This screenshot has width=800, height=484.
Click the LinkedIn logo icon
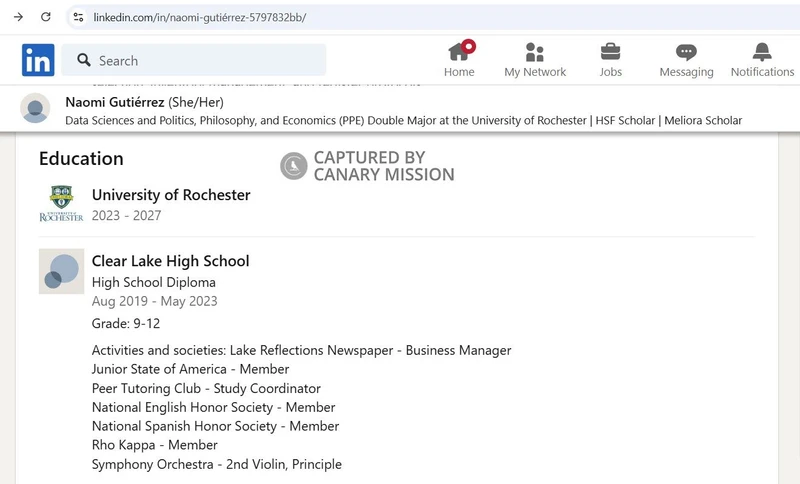[38, 60]
